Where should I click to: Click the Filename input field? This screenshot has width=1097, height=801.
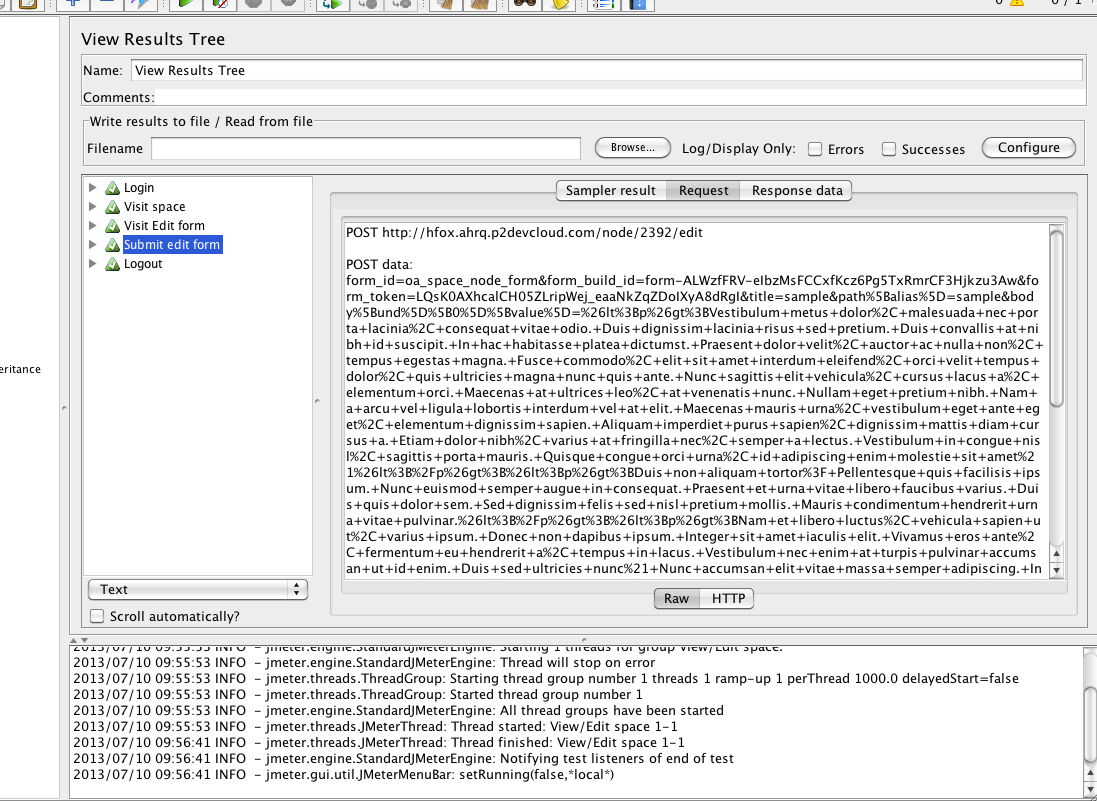pyautogui.click(x=366, y=148)
